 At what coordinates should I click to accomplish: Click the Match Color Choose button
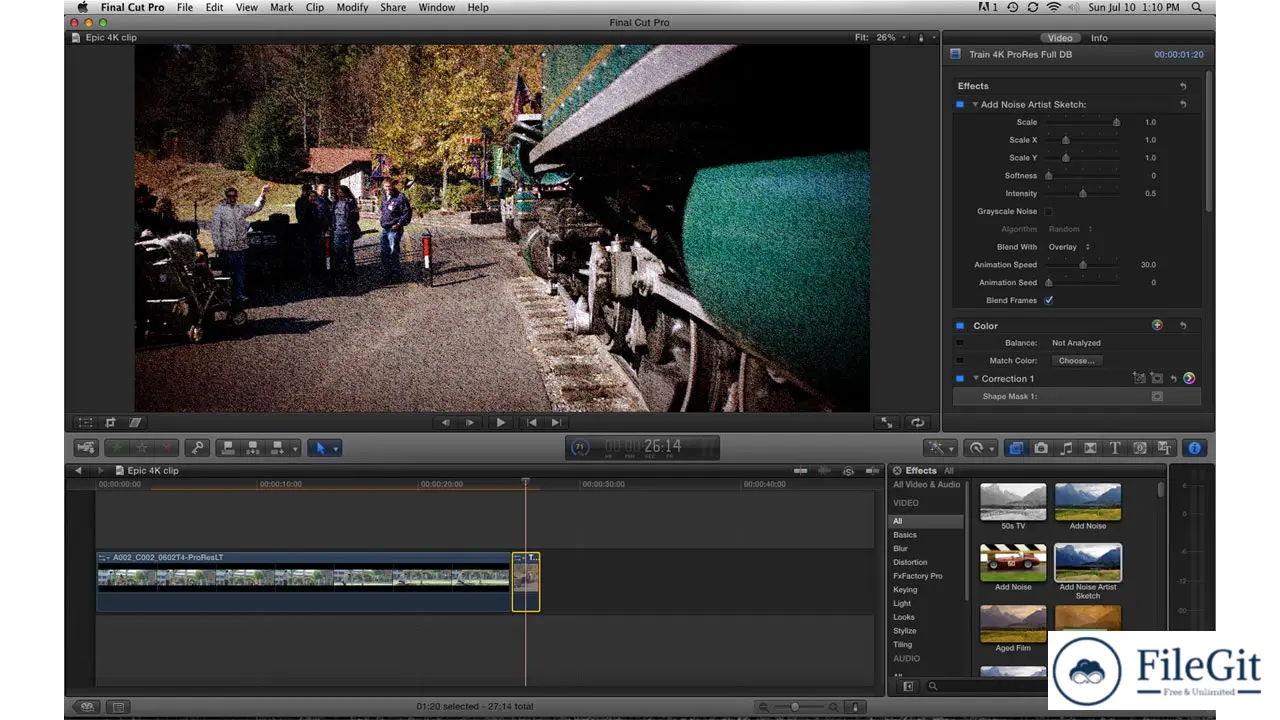pos(1077,360)
